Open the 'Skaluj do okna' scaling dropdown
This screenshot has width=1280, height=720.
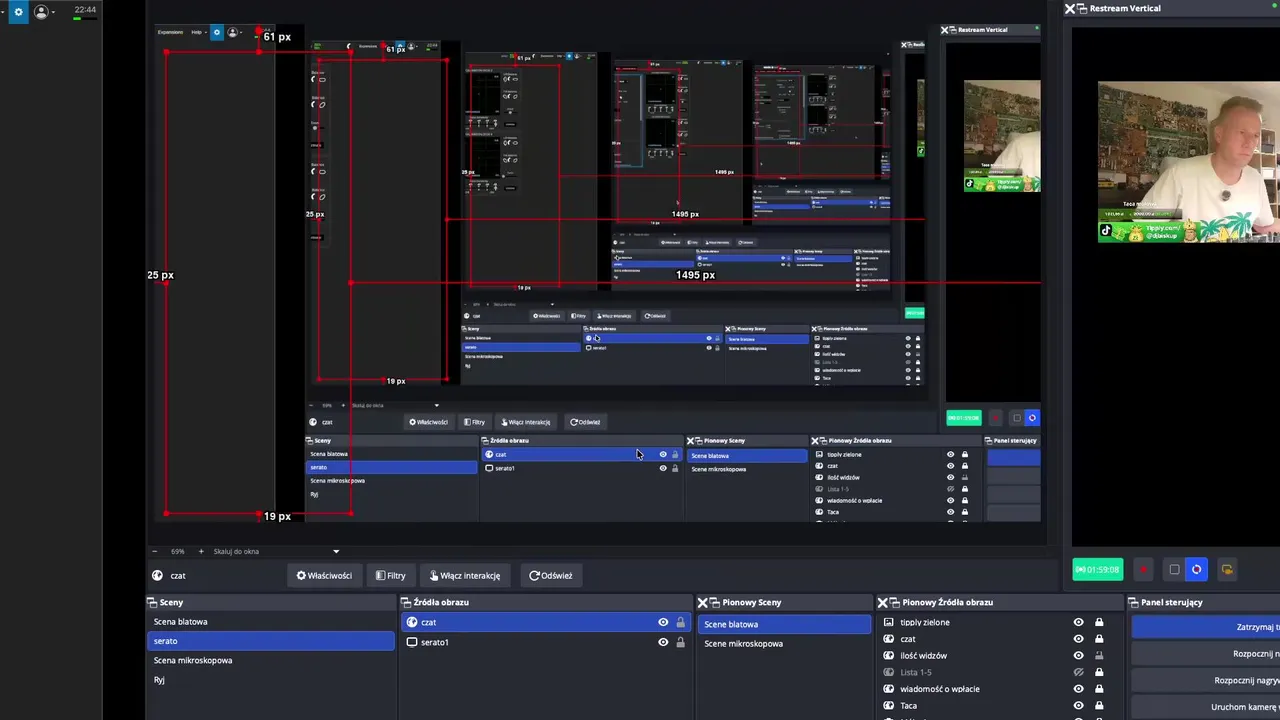pyautogui.click(x=276, y=551)
